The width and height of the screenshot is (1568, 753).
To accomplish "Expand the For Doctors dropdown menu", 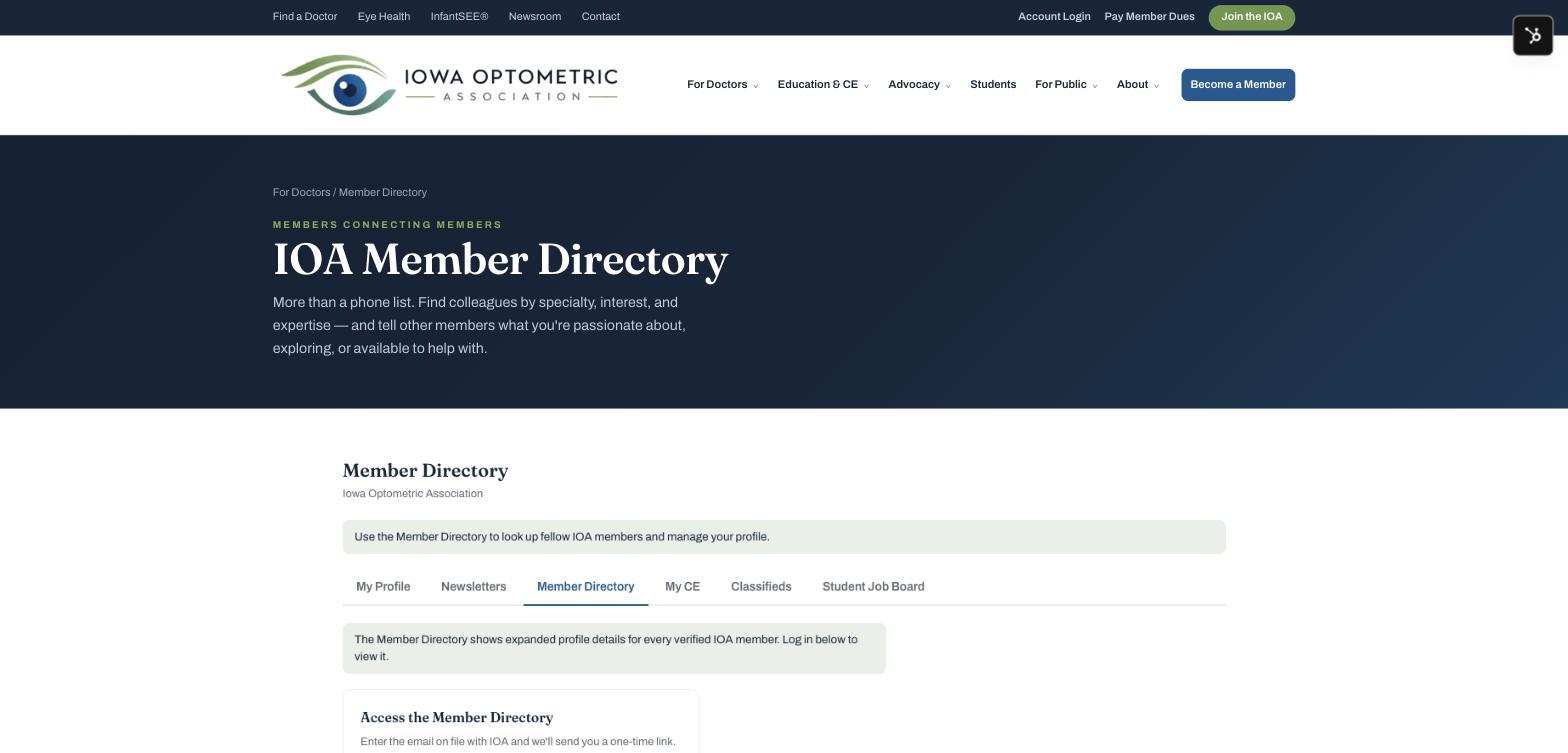I will (722, 85).
